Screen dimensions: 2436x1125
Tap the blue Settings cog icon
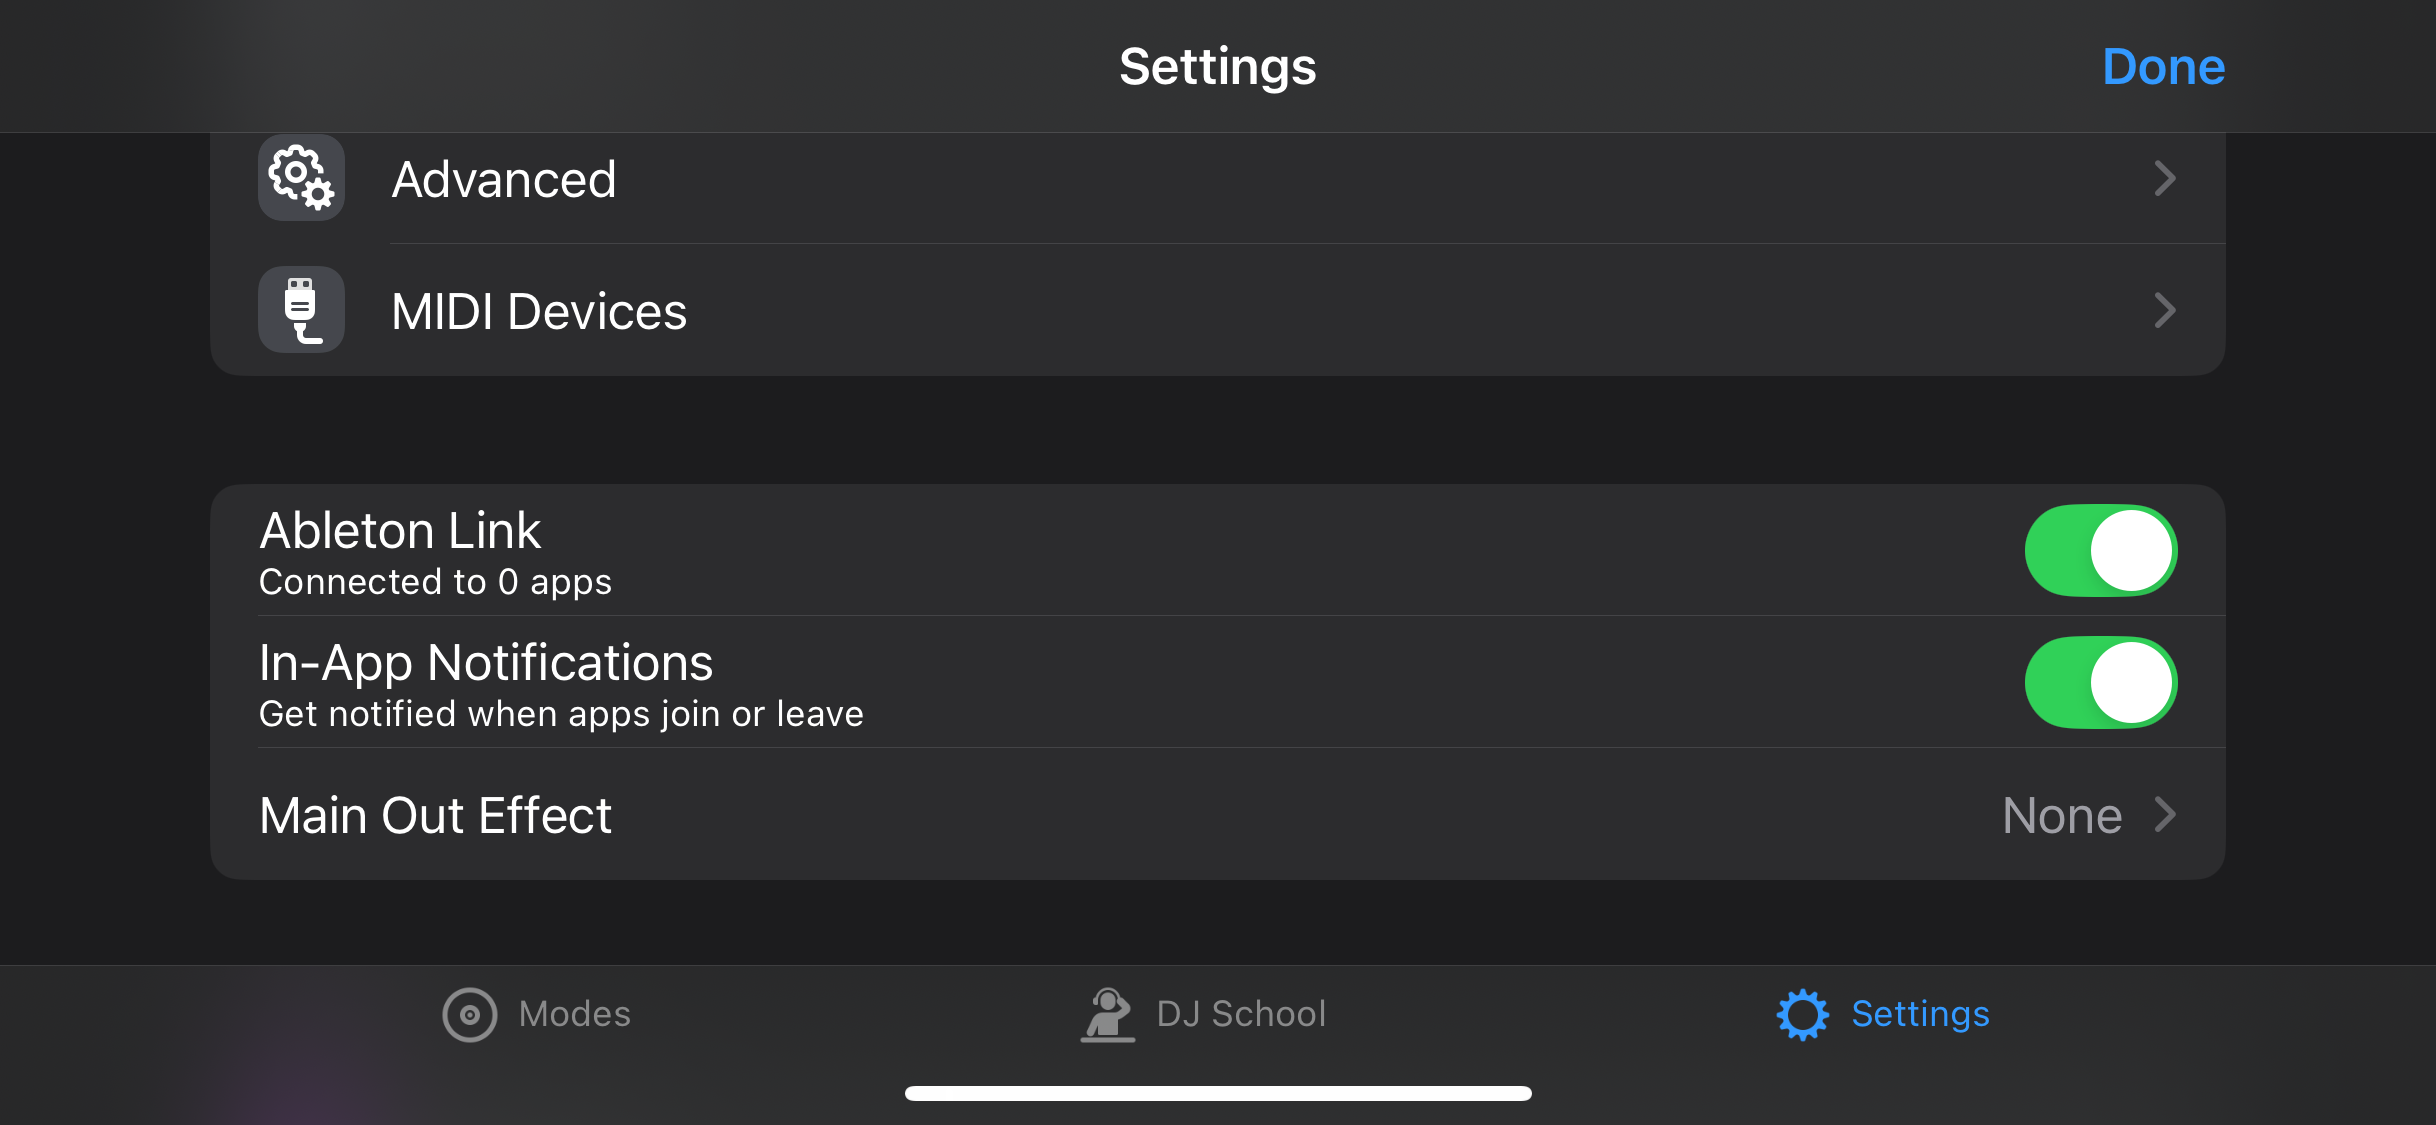[x=1802, y=1013]
